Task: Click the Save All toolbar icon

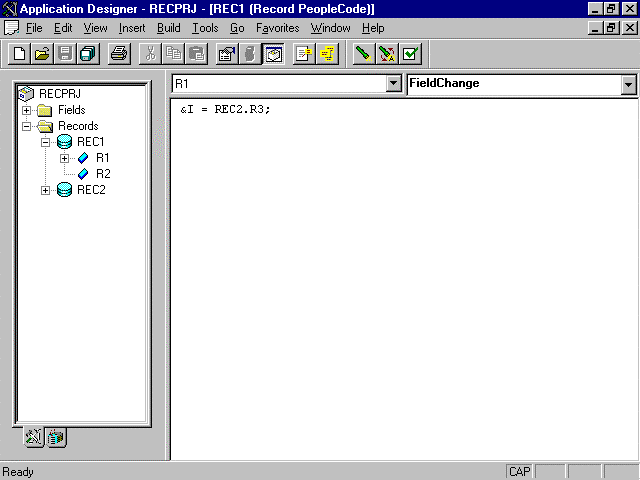Action: 88,53
